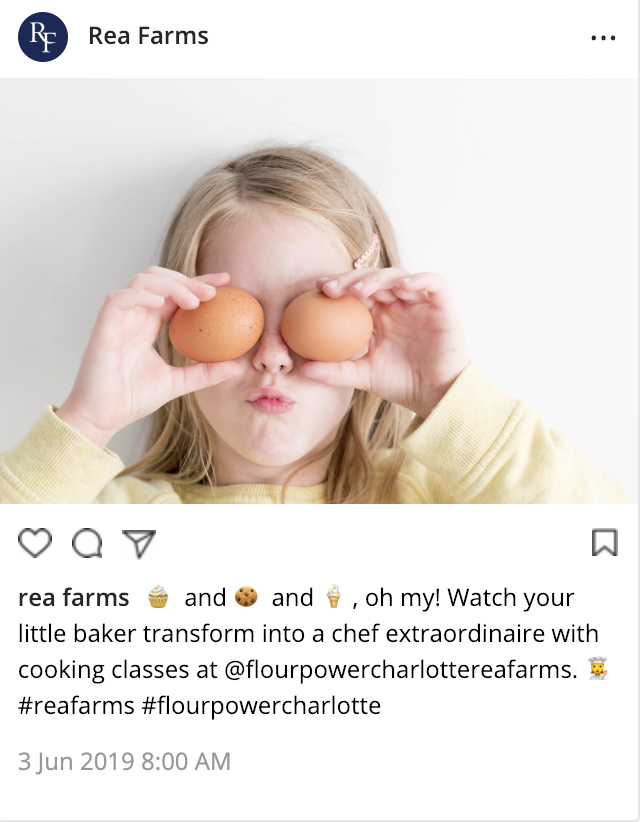Image resolution: width=640 pixels, height=822 pixels.
Task: Share the post with paper plane icon
Action: (139, 543)
